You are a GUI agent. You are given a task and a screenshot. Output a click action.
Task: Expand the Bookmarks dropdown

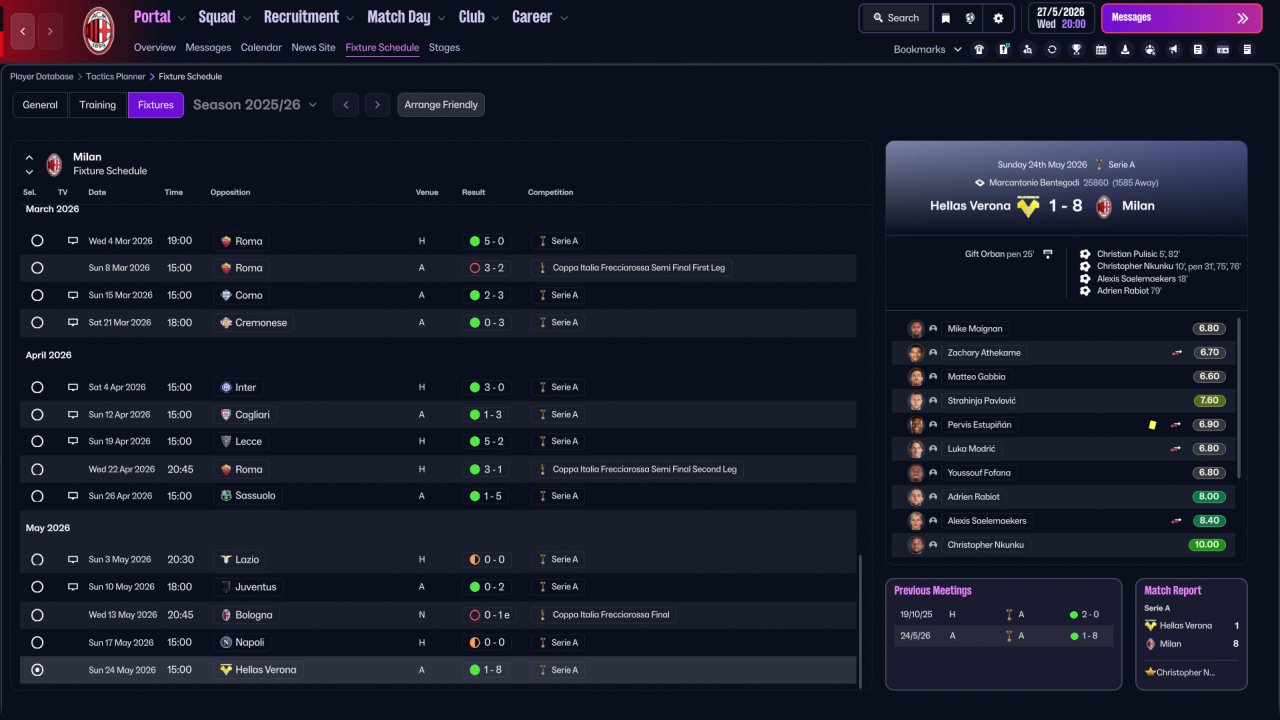928,49
